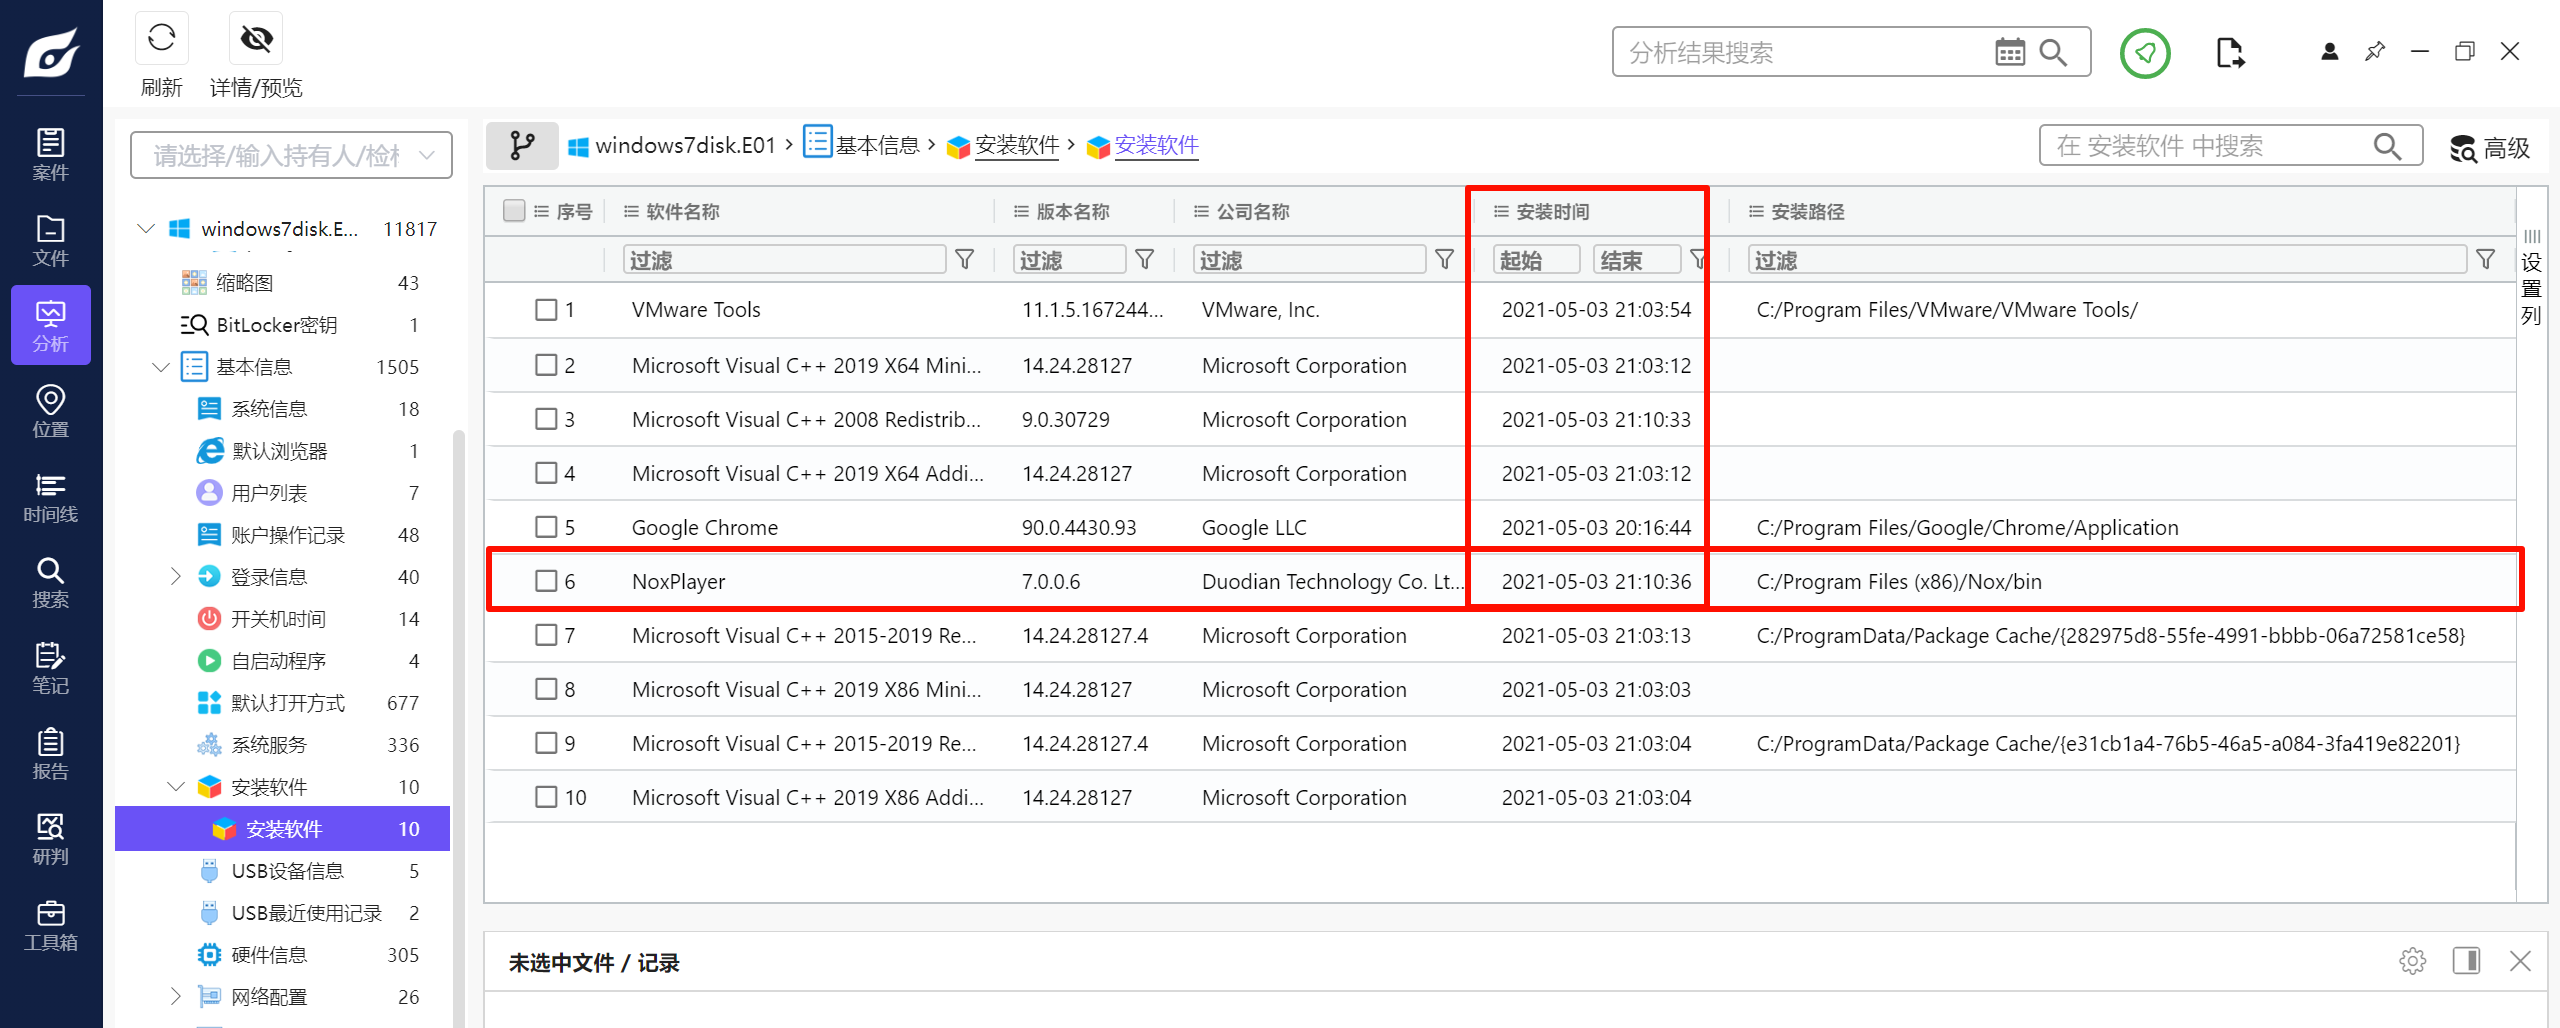
Task: Click the current 安装软件 breadcrumb link
Action: (x=1157, y=146)
